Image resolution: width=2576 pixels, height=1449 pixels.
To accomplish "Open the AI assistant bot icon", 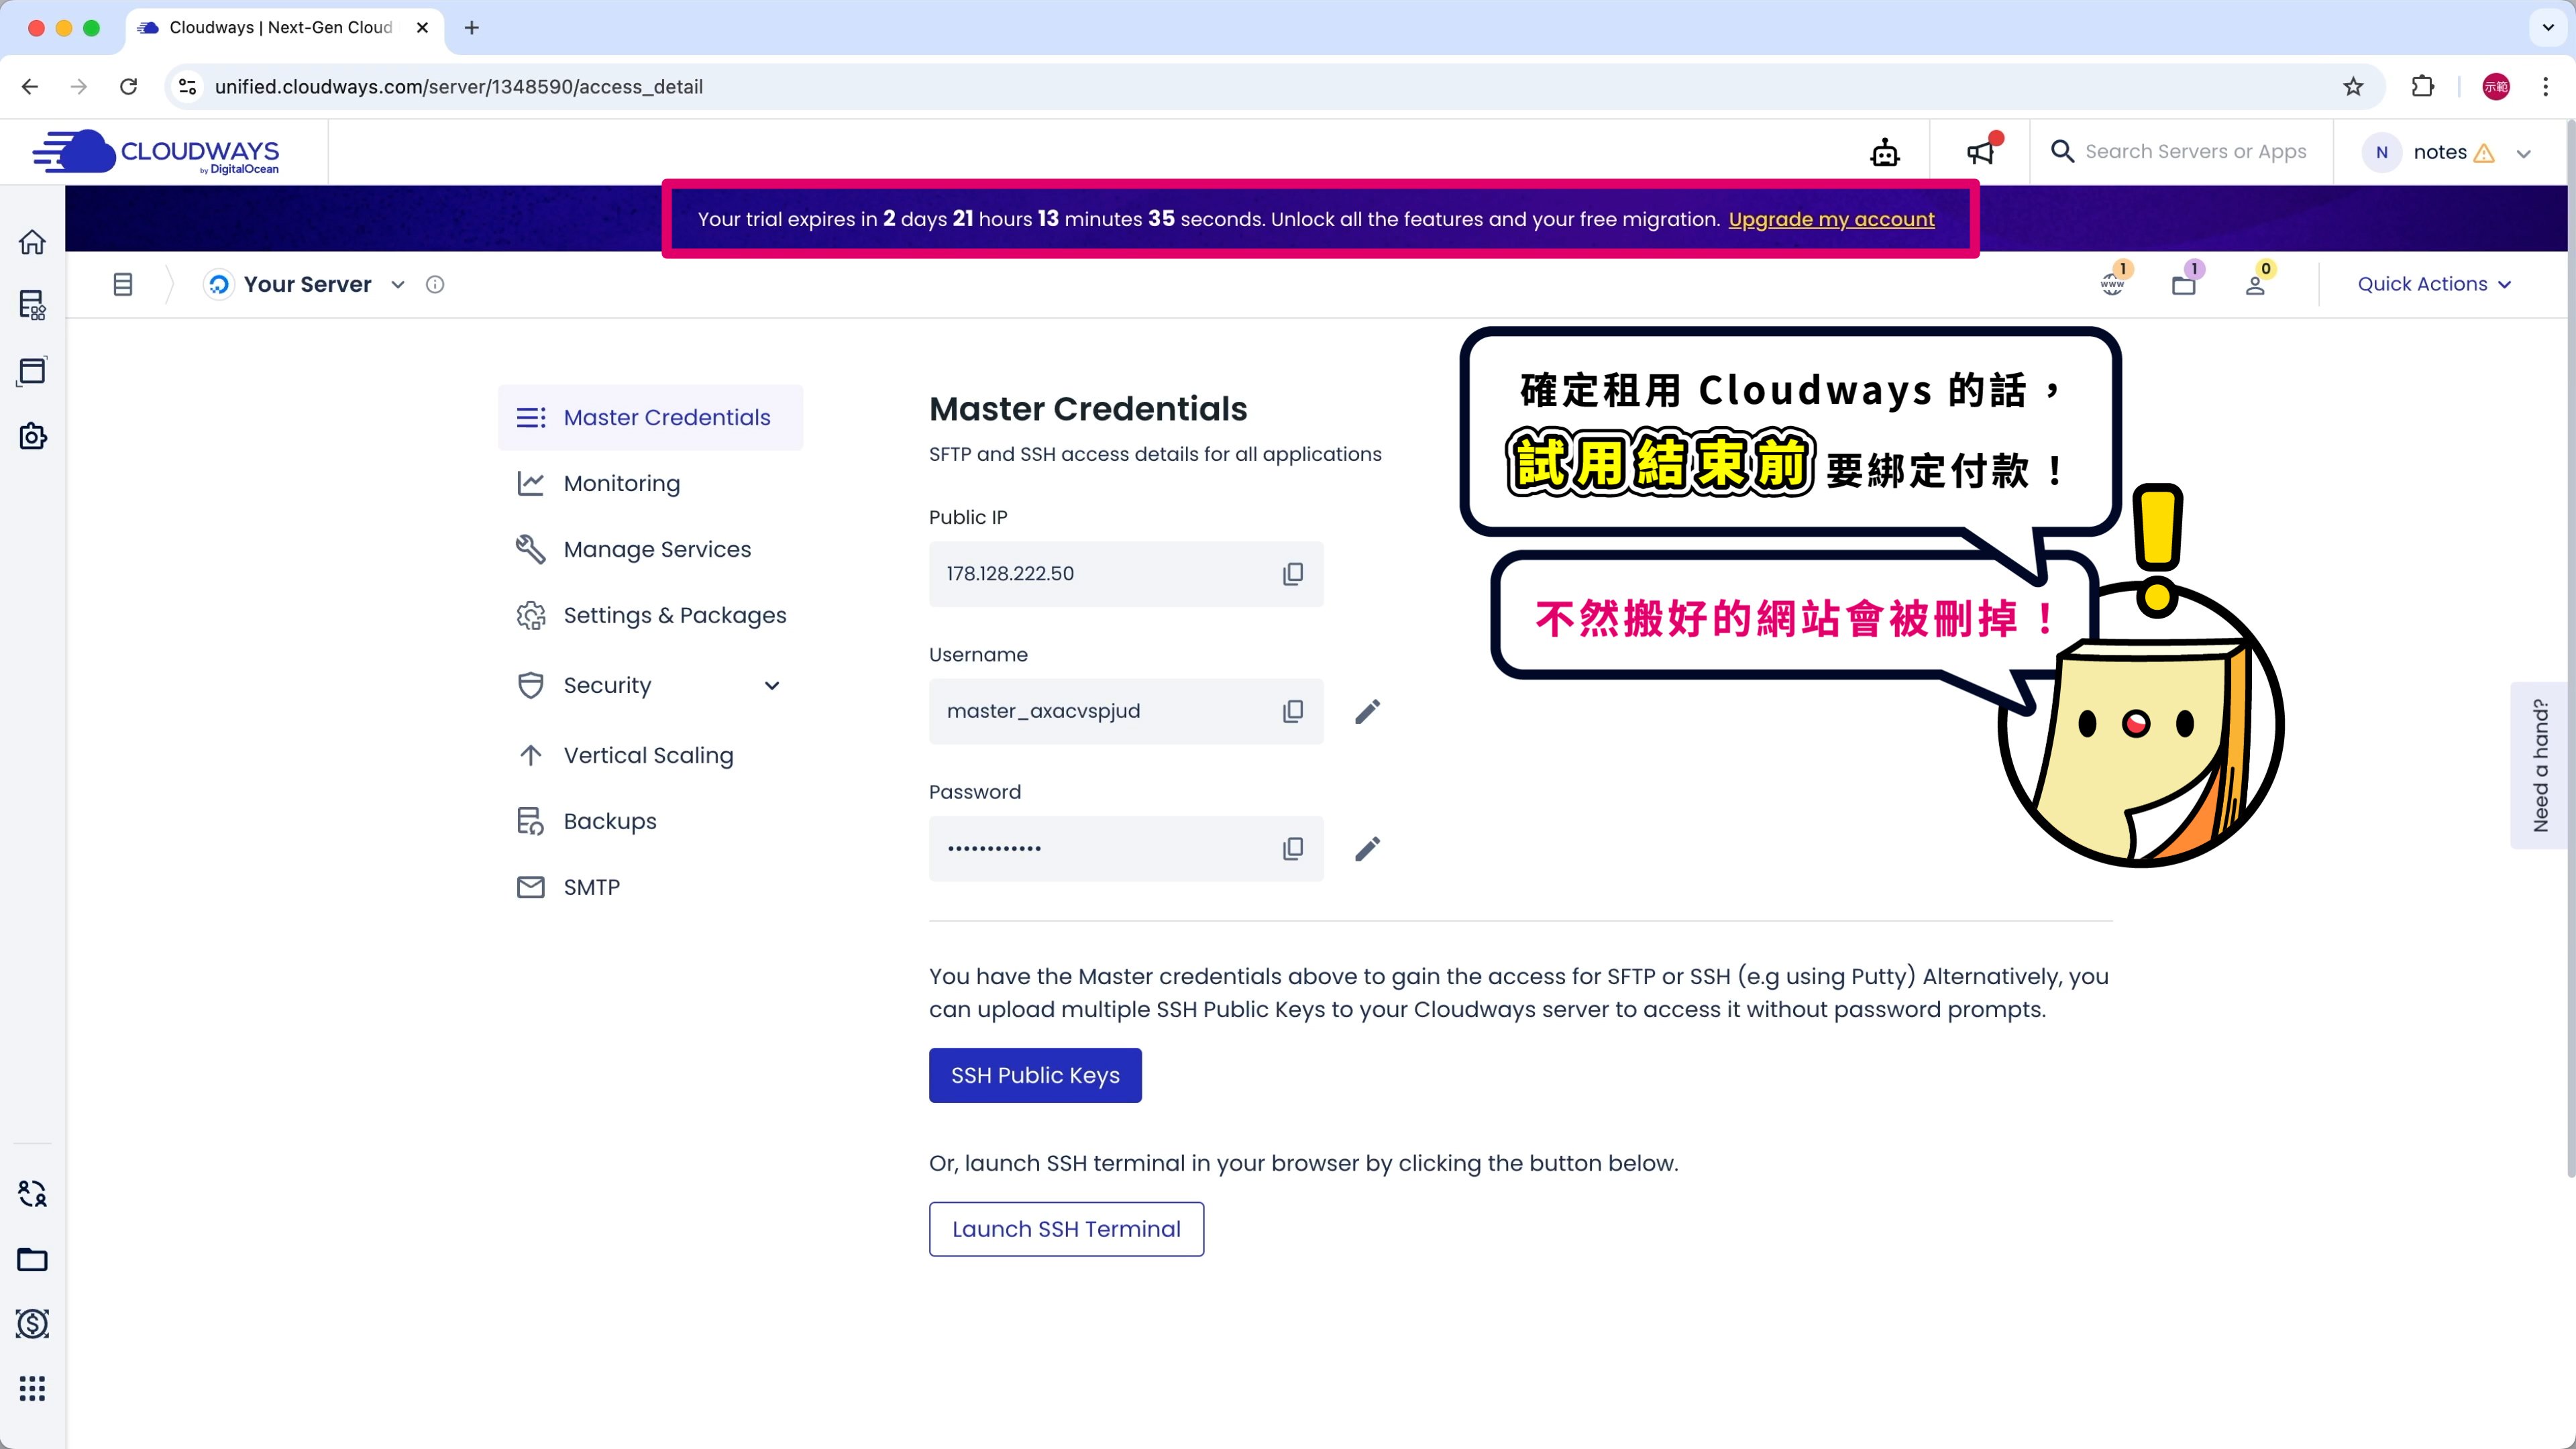I will point(1884,152).
